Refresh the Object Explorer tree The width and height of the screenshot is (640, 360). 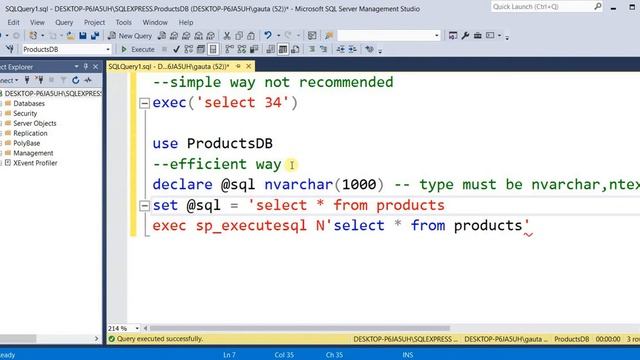click(76, 80)
